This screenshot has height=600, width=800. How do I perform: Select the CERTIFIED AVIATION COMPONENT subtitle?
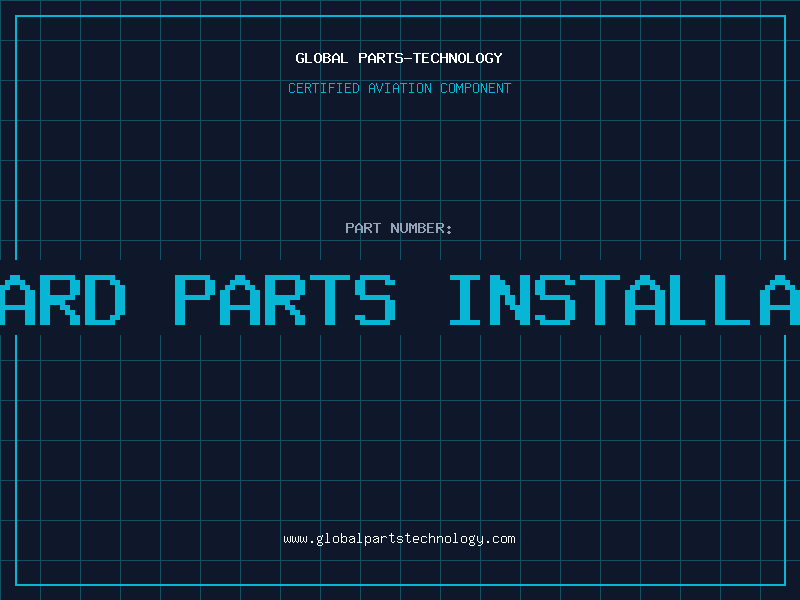click(399, 88)
